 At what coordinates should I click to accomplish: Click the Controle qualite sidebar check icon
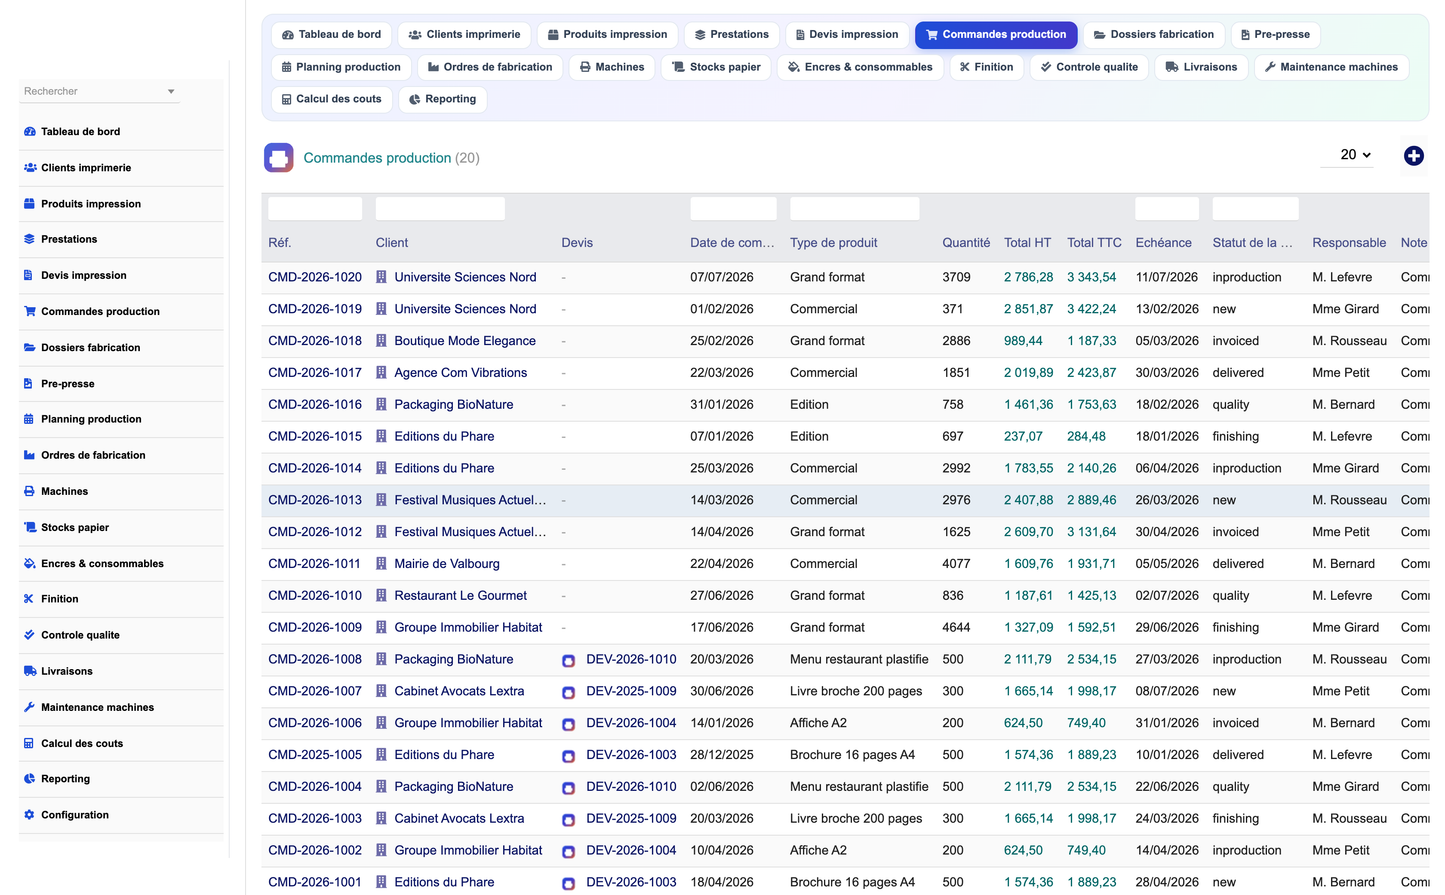point(29,635)
